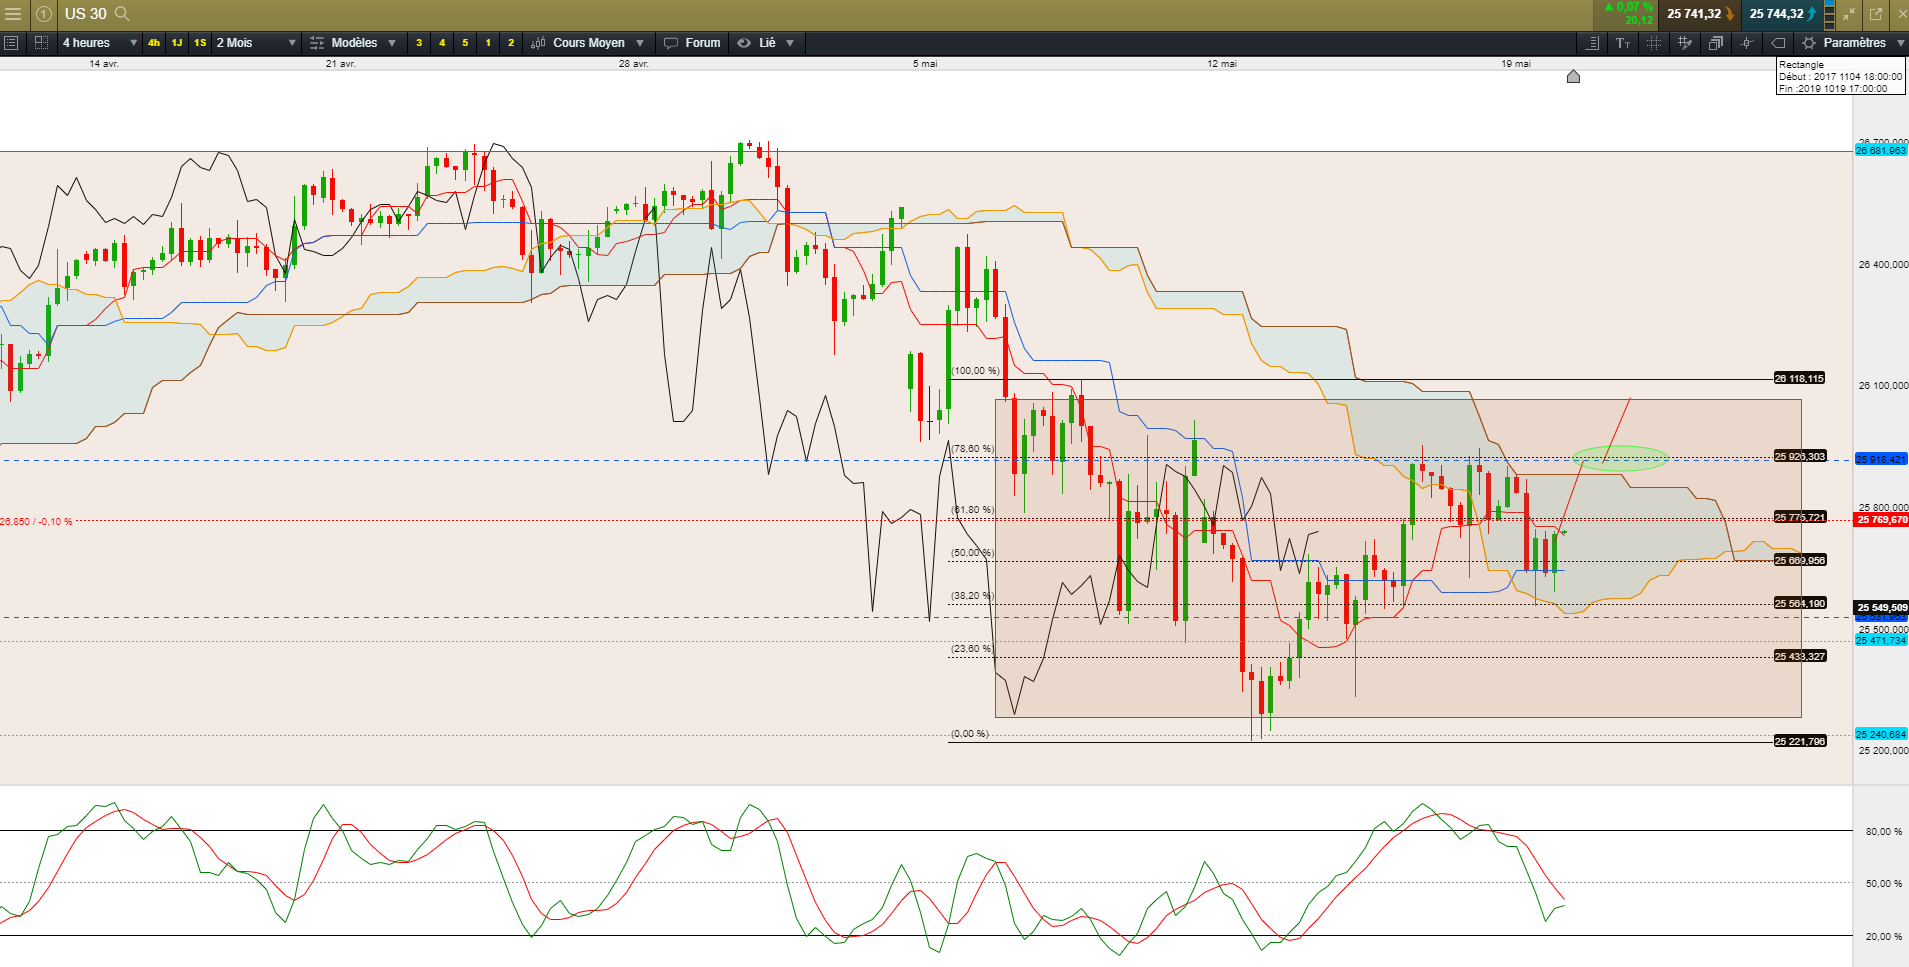This screenshot has height=967, width=1909.
Task: Select the 1S timeframe shortcut
Action: click(200, 43)
